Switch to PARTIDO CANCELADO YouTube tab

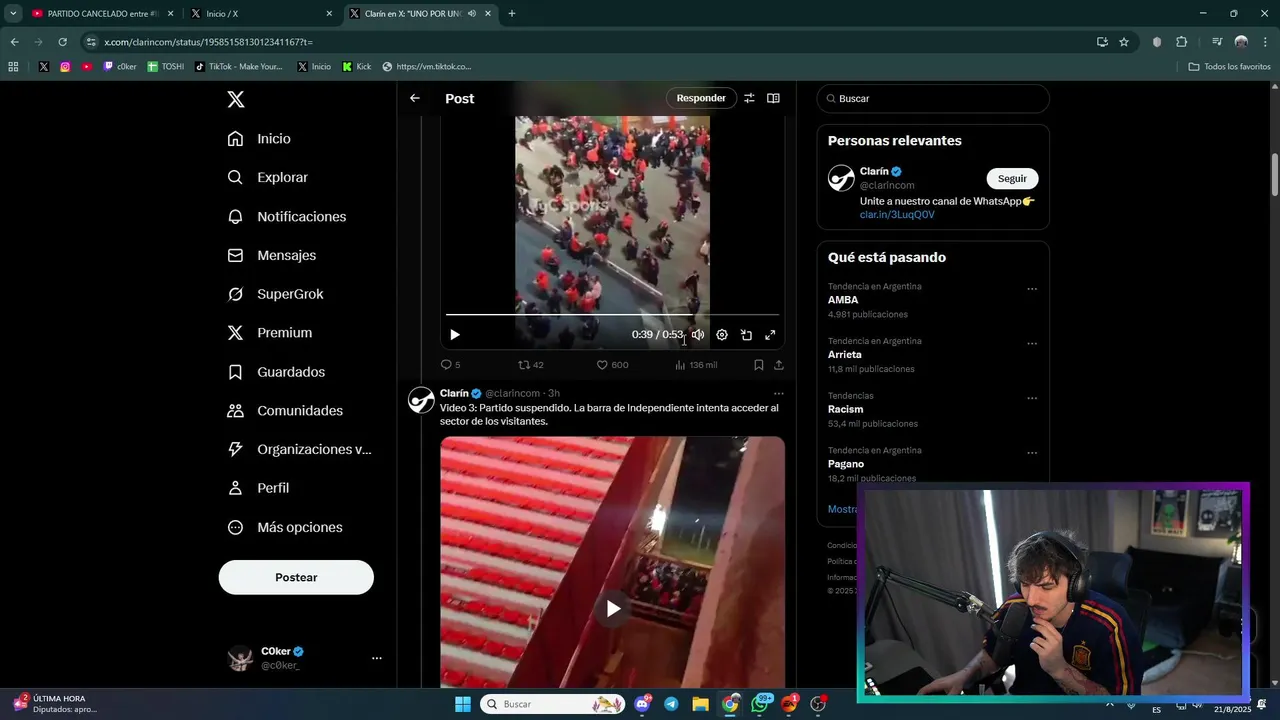[103, 14]
